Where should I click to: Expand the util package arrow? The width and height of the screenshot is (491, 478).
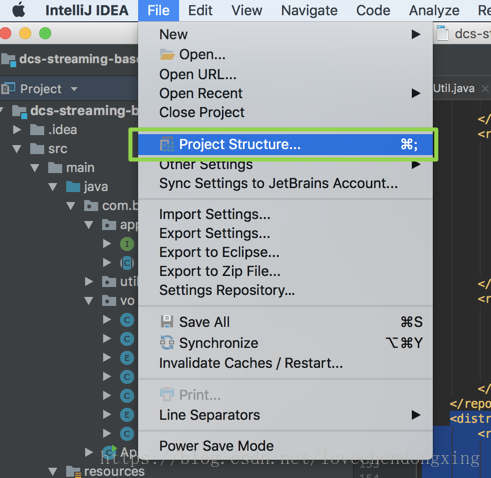[x=89, y=282]
